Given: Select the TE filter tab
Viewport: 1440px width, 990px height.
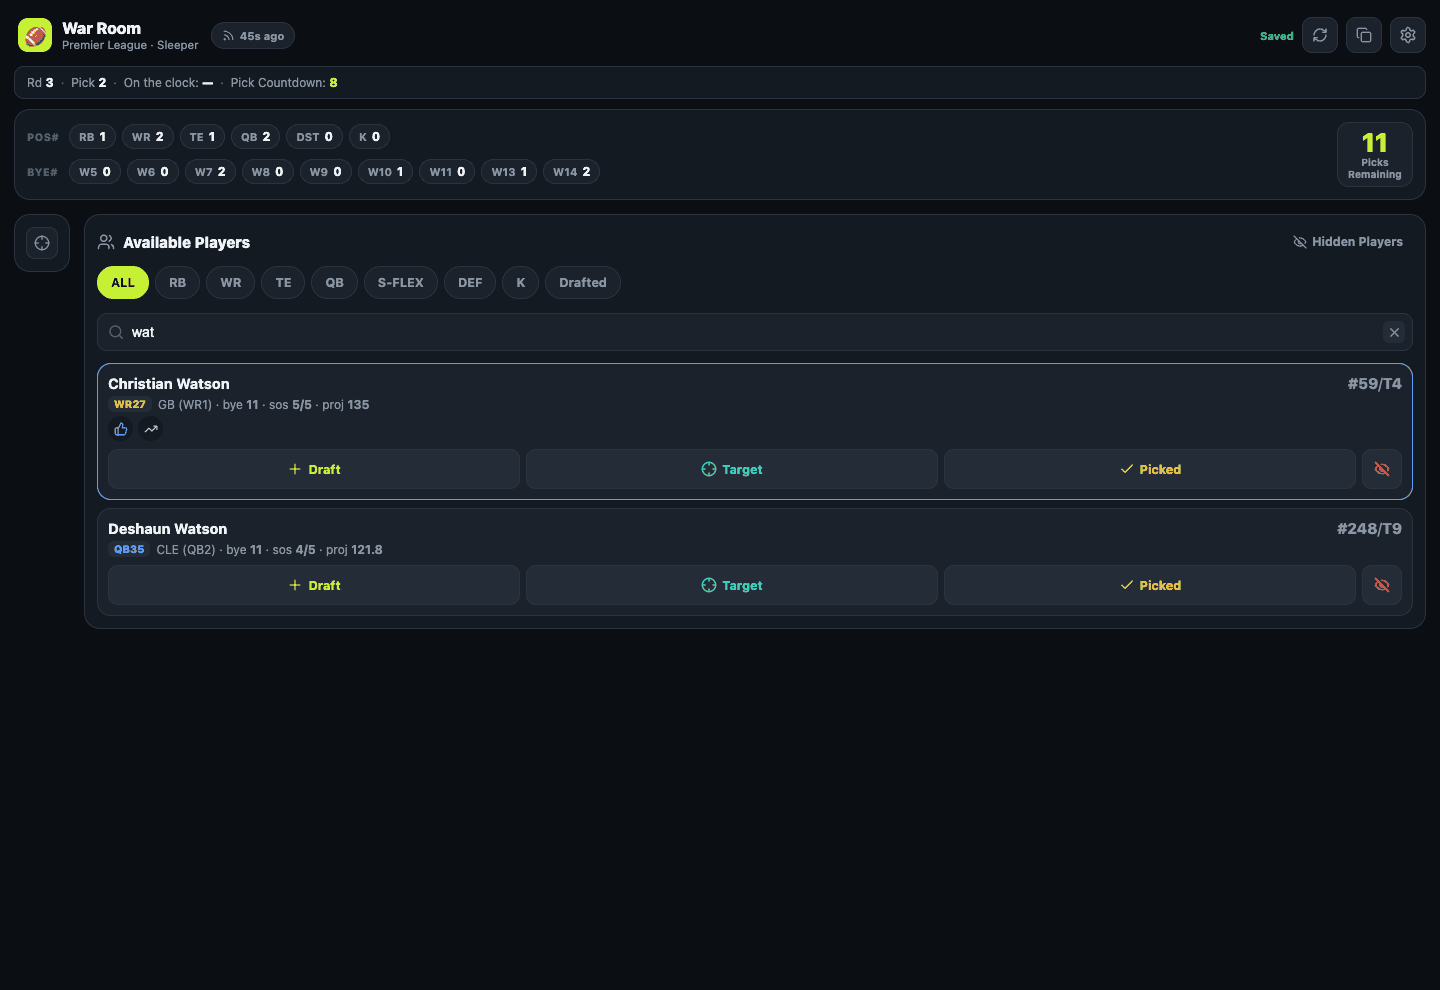Looking at the screenshot, I should coord(283,283).
